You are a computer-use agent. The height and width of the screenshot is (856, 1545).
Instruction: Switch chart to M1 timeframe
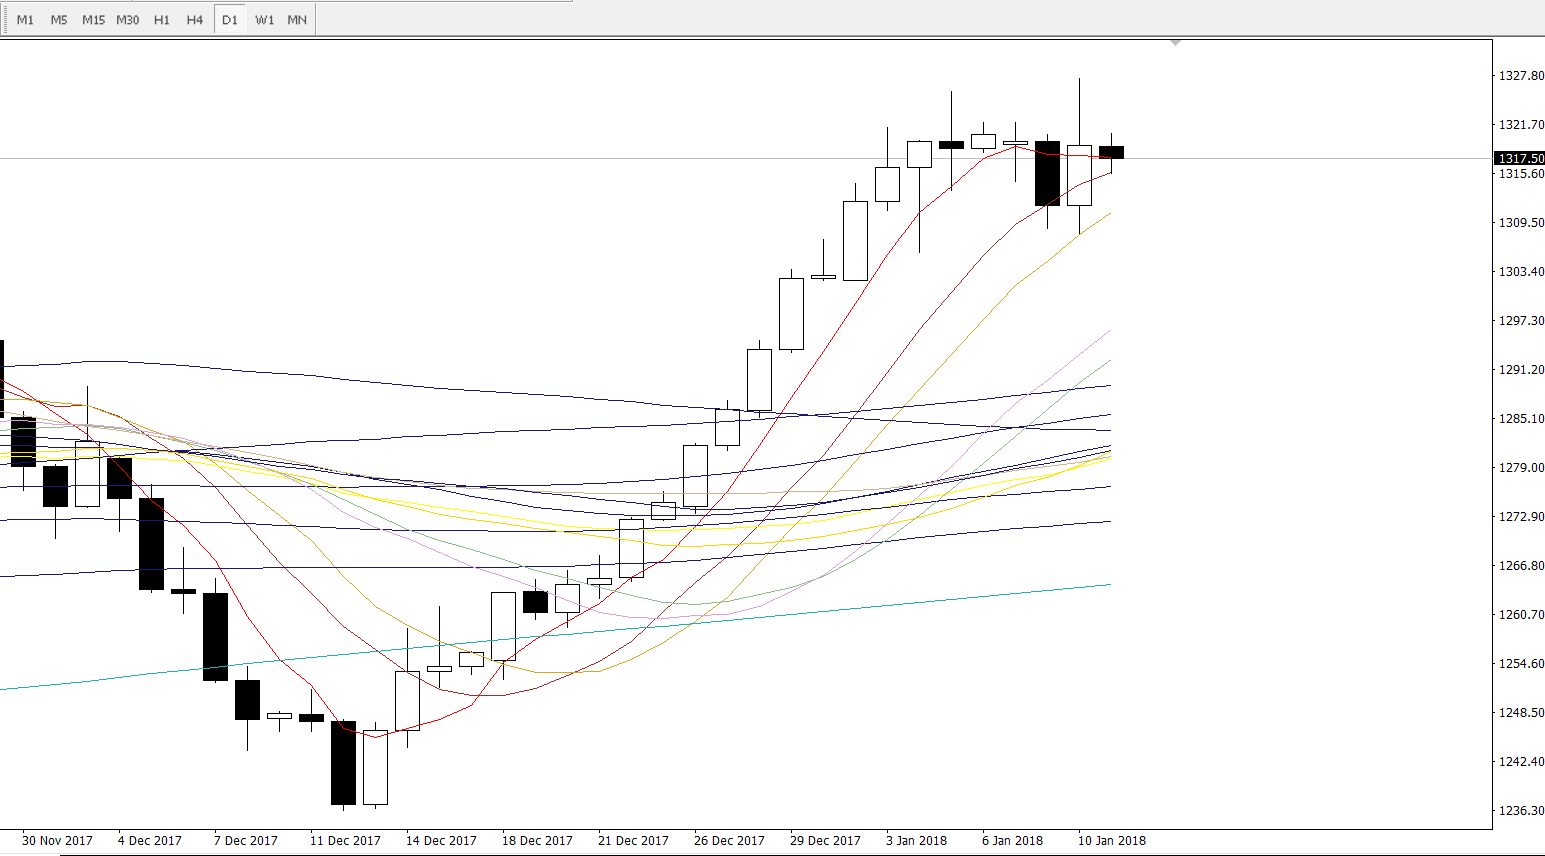[x=25, y=20]
